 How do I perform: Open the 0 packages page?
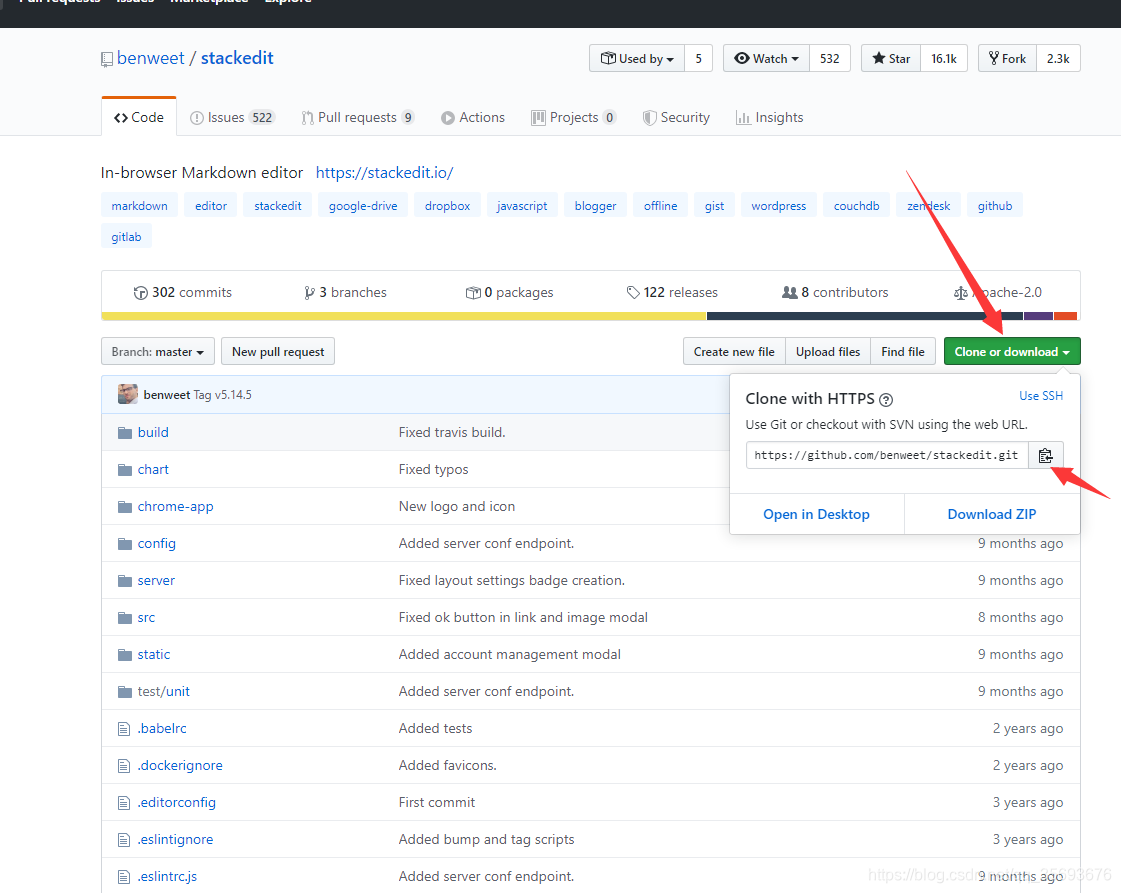point(510,292)
